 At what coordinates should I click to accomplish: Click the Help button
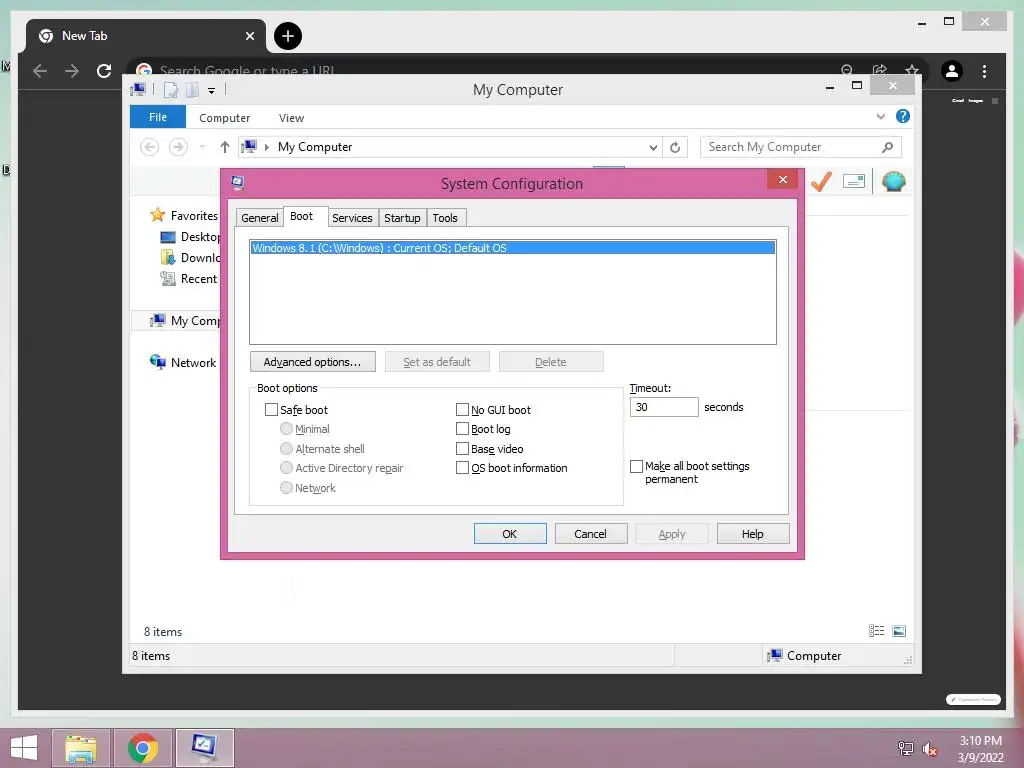753,534
